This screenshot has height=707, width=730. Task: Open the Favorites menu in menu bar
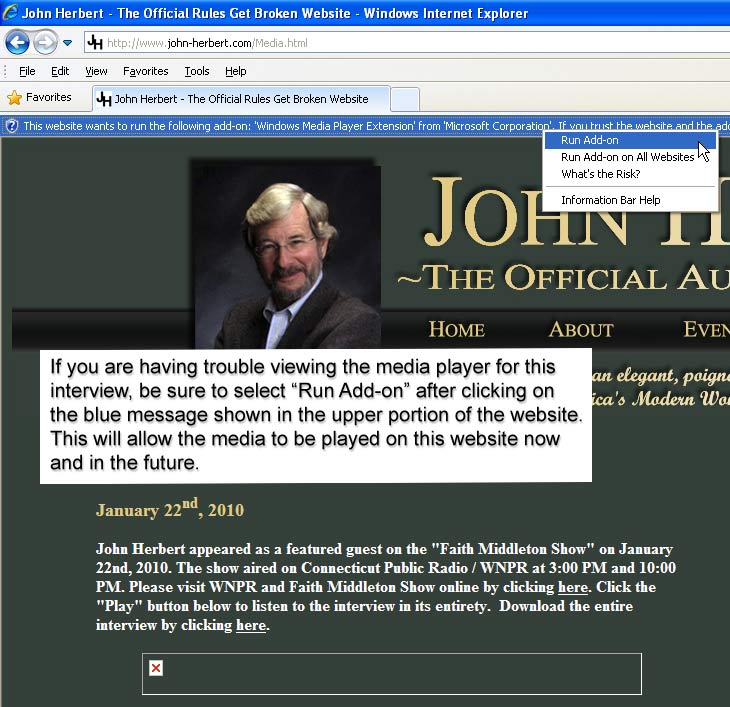145,71
